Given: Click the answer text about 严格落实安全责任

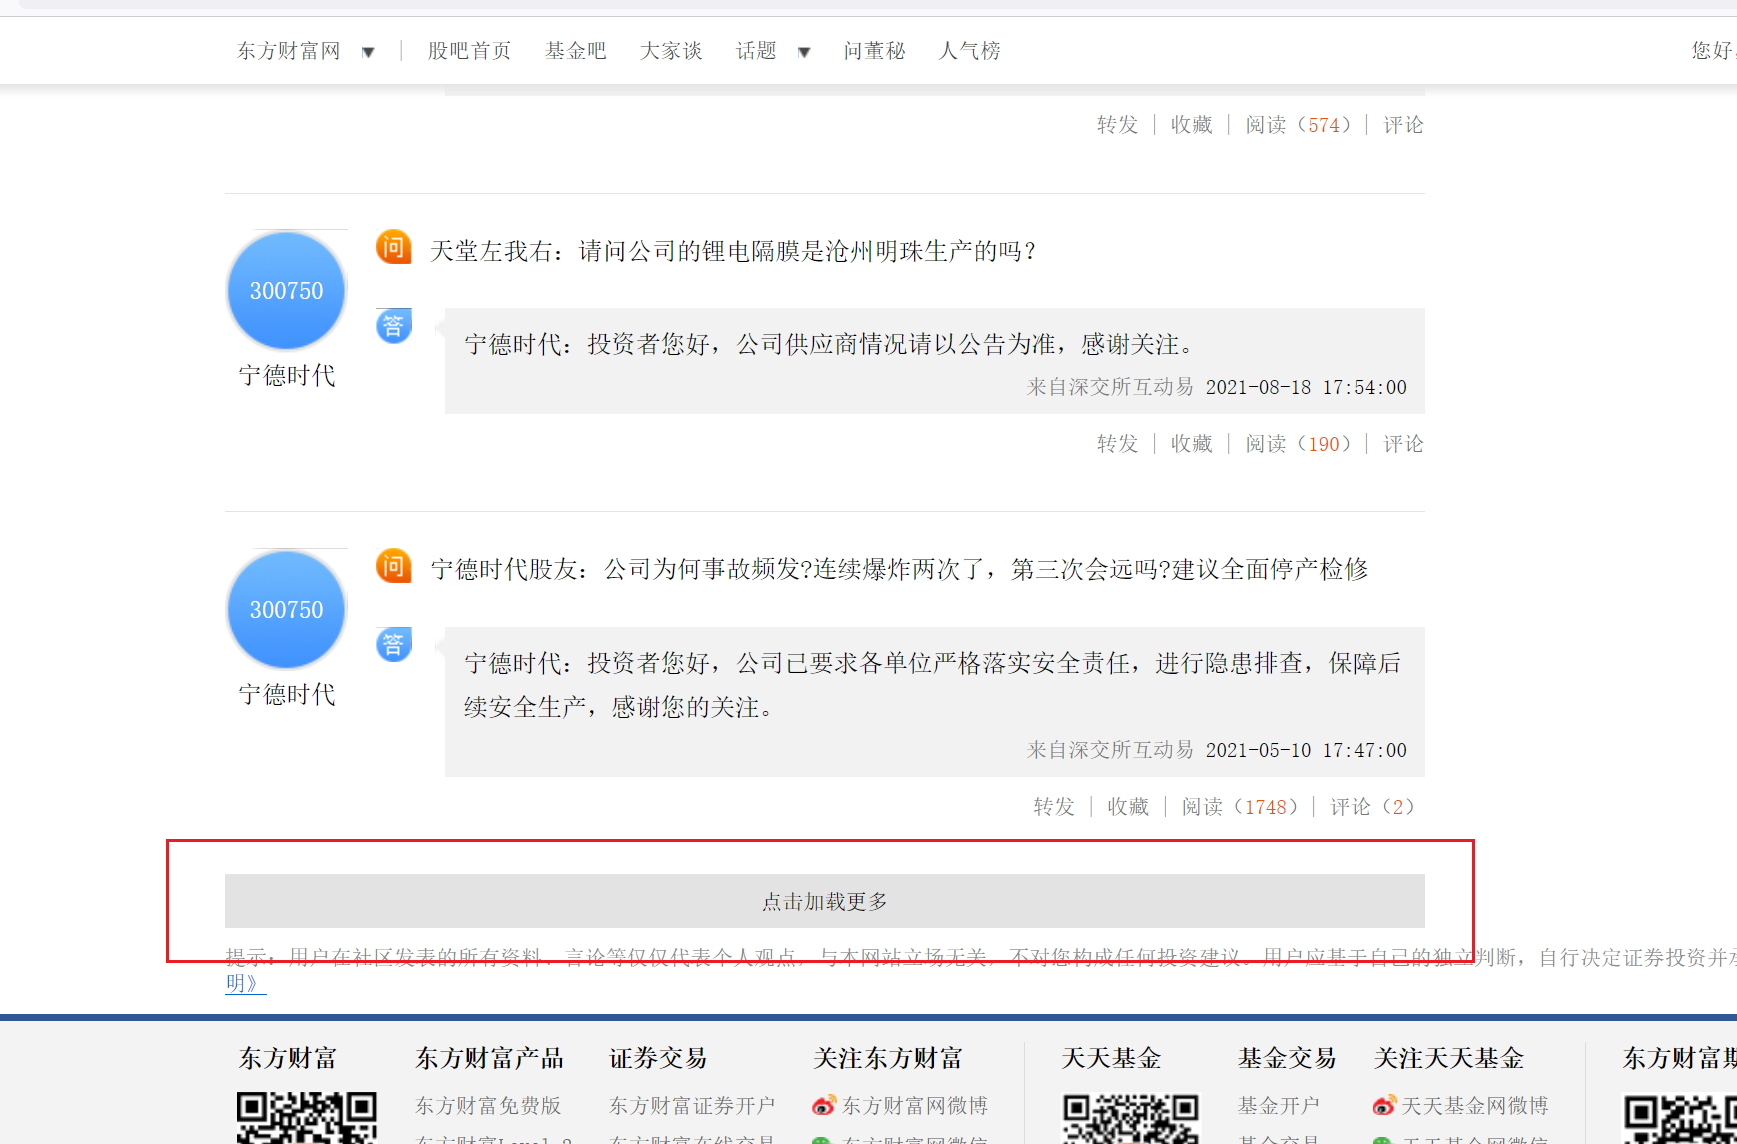Looking at the screenshot, I should coord(932,685).
